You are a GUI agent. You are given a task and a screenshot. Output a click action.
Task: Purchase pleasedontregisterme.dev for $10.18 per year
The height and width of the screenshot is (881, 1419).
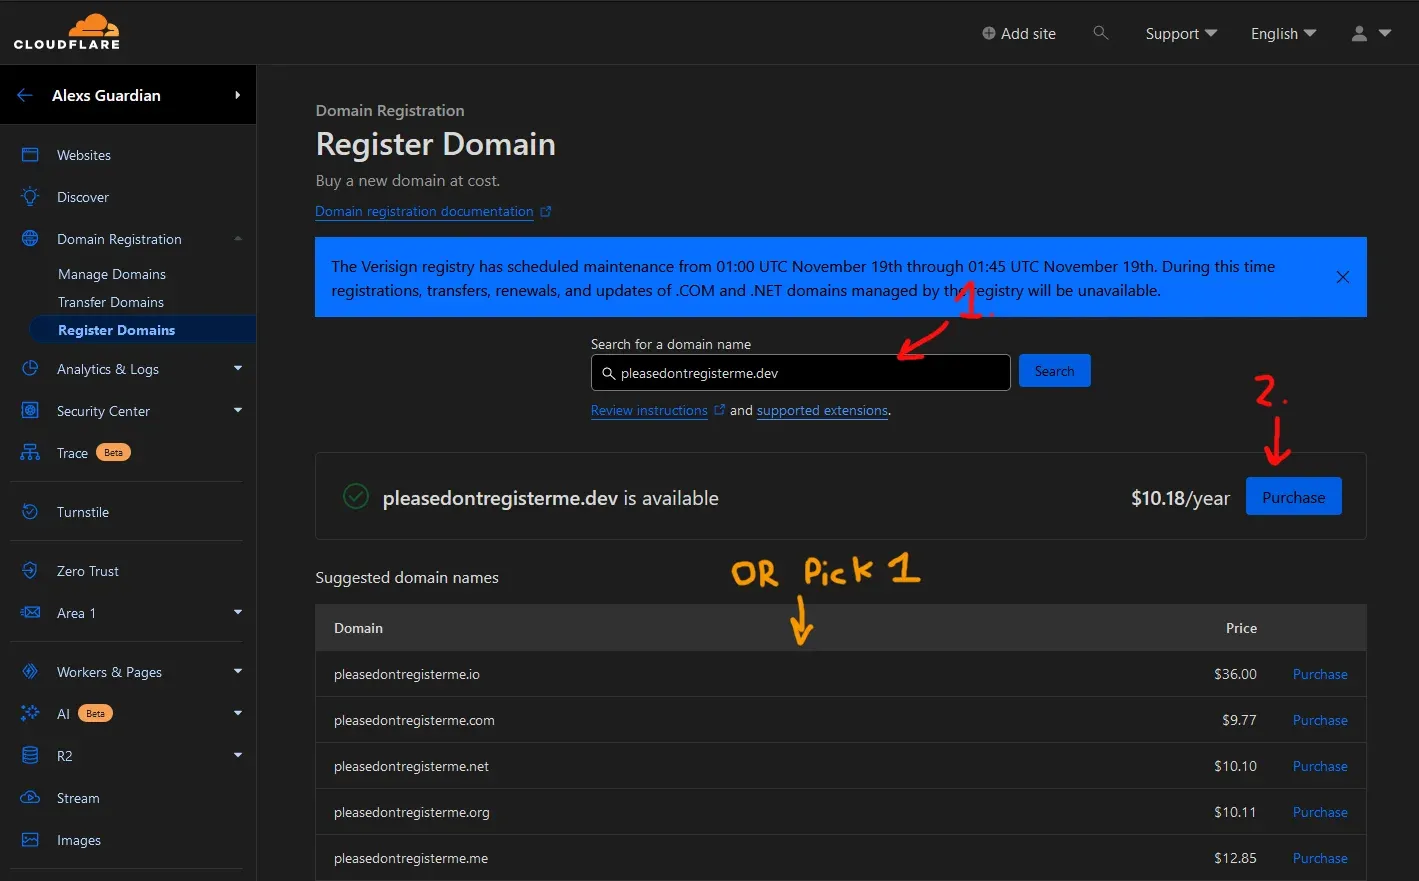pyautogui.click(x=1293, y=496)
